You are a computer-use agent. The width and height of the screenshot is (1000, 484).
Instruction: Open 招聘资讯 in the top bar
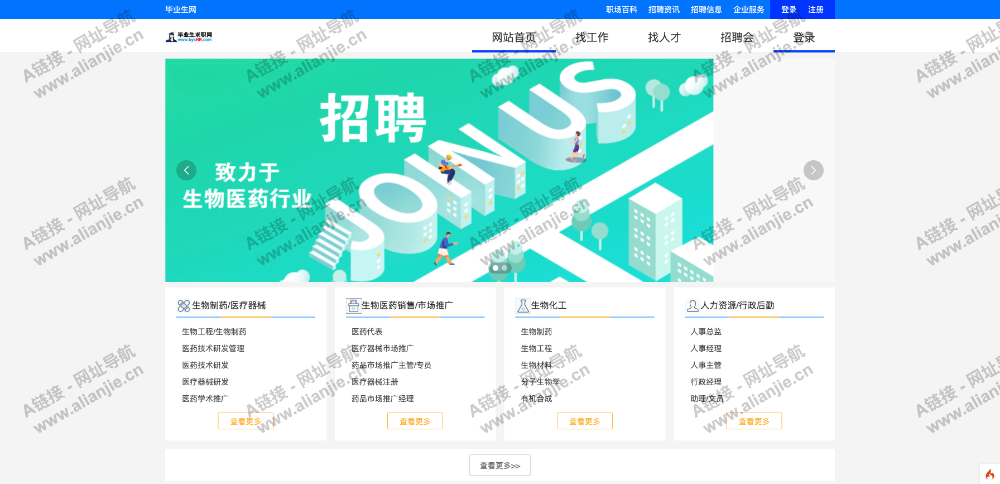664,10
